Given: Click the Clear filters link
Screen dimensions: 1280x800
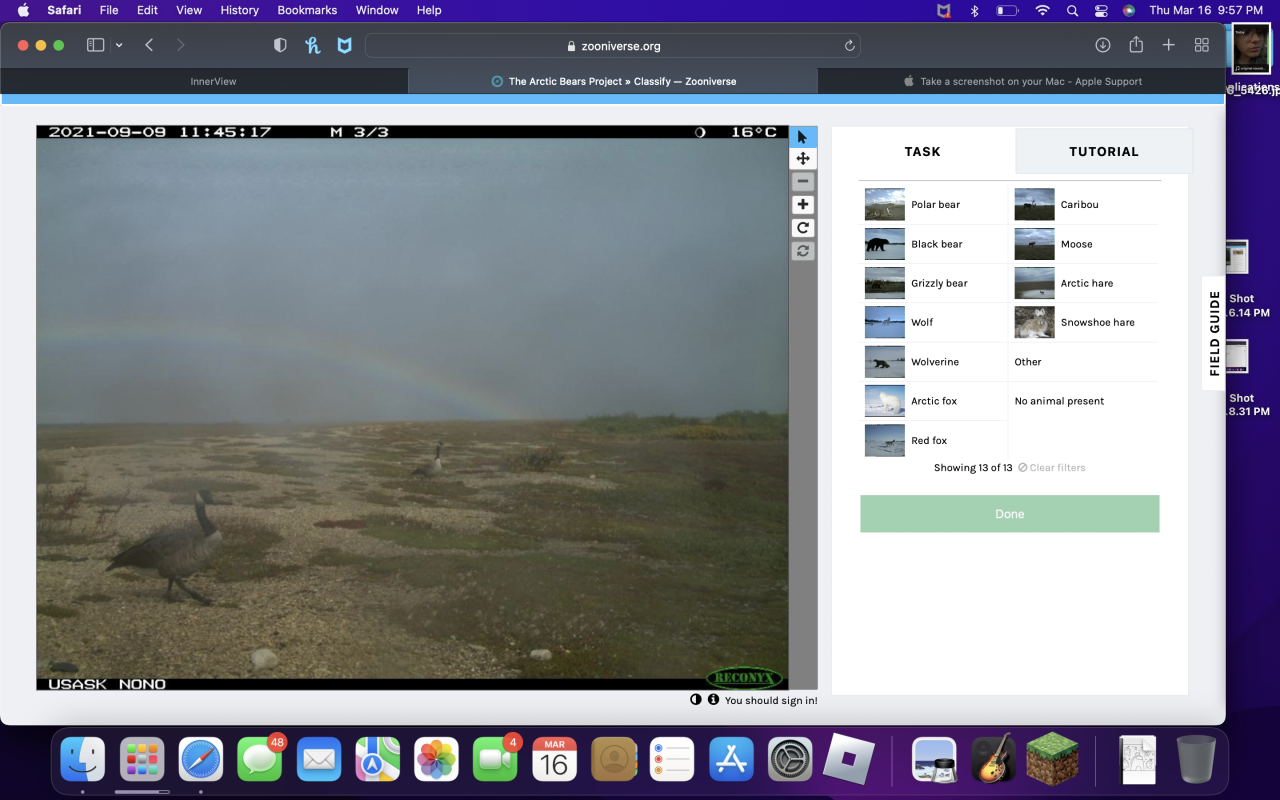Looking at the screenshot, I should pyautogui.click(x=1051, y=468).
